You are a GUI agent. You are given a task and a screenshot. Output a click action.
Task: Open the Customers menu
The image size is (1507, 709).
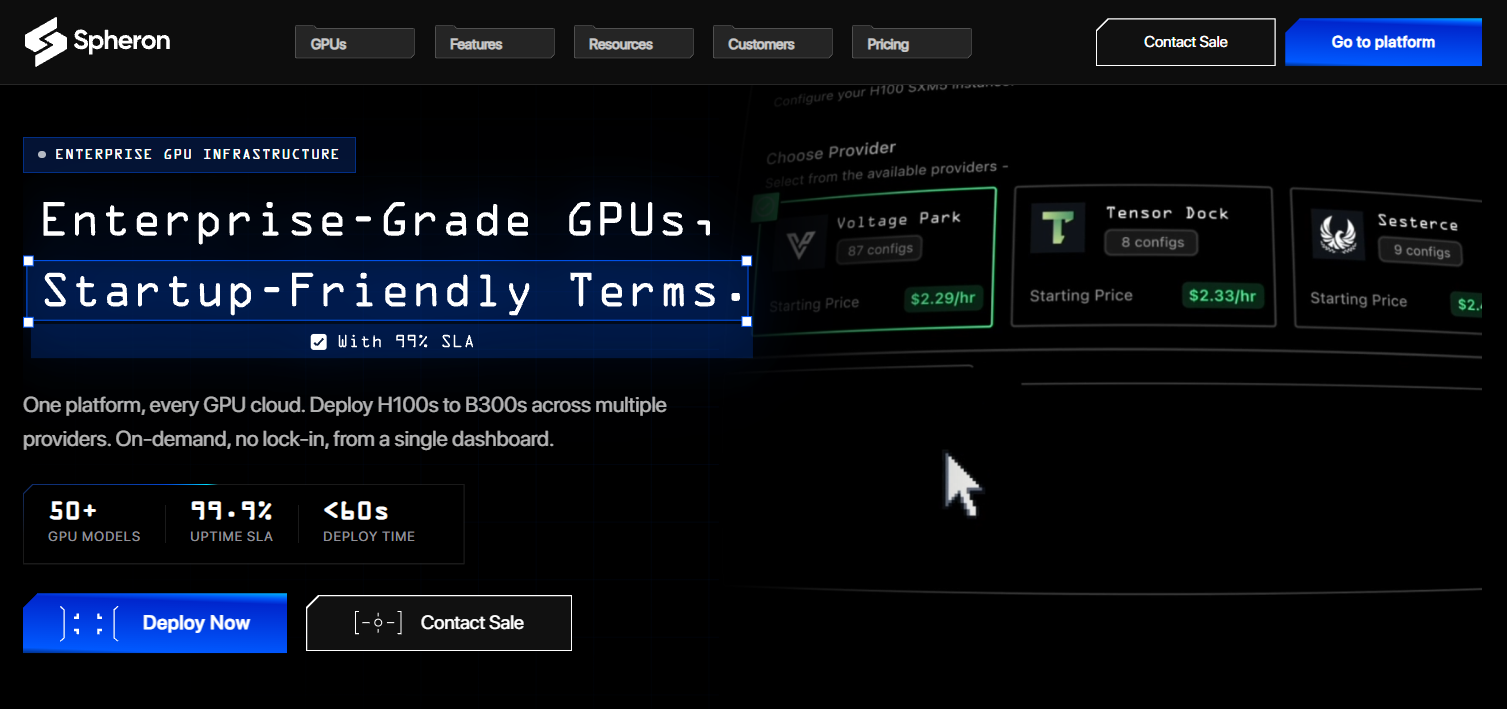click(x=772, y=43)
